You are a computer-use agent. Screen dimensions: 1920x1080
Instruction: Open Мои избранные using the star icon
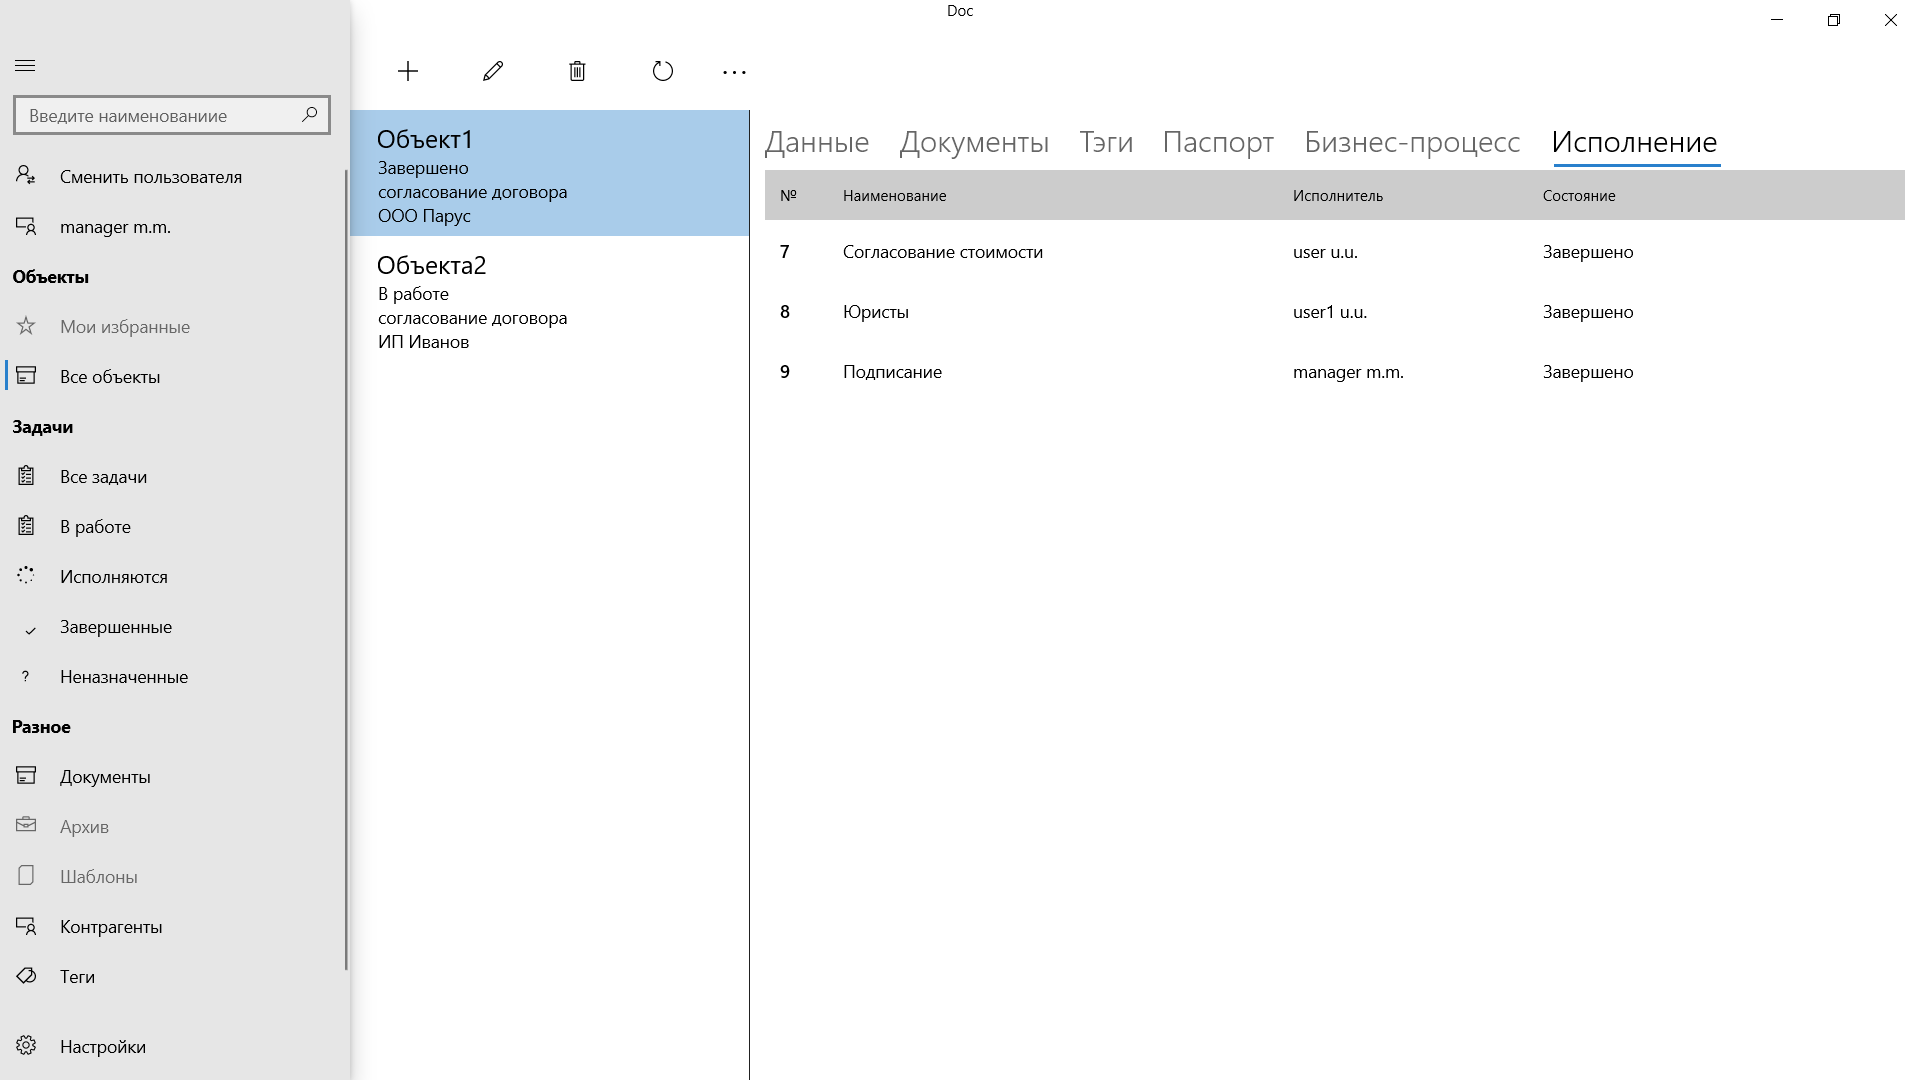tap(24, 326)
